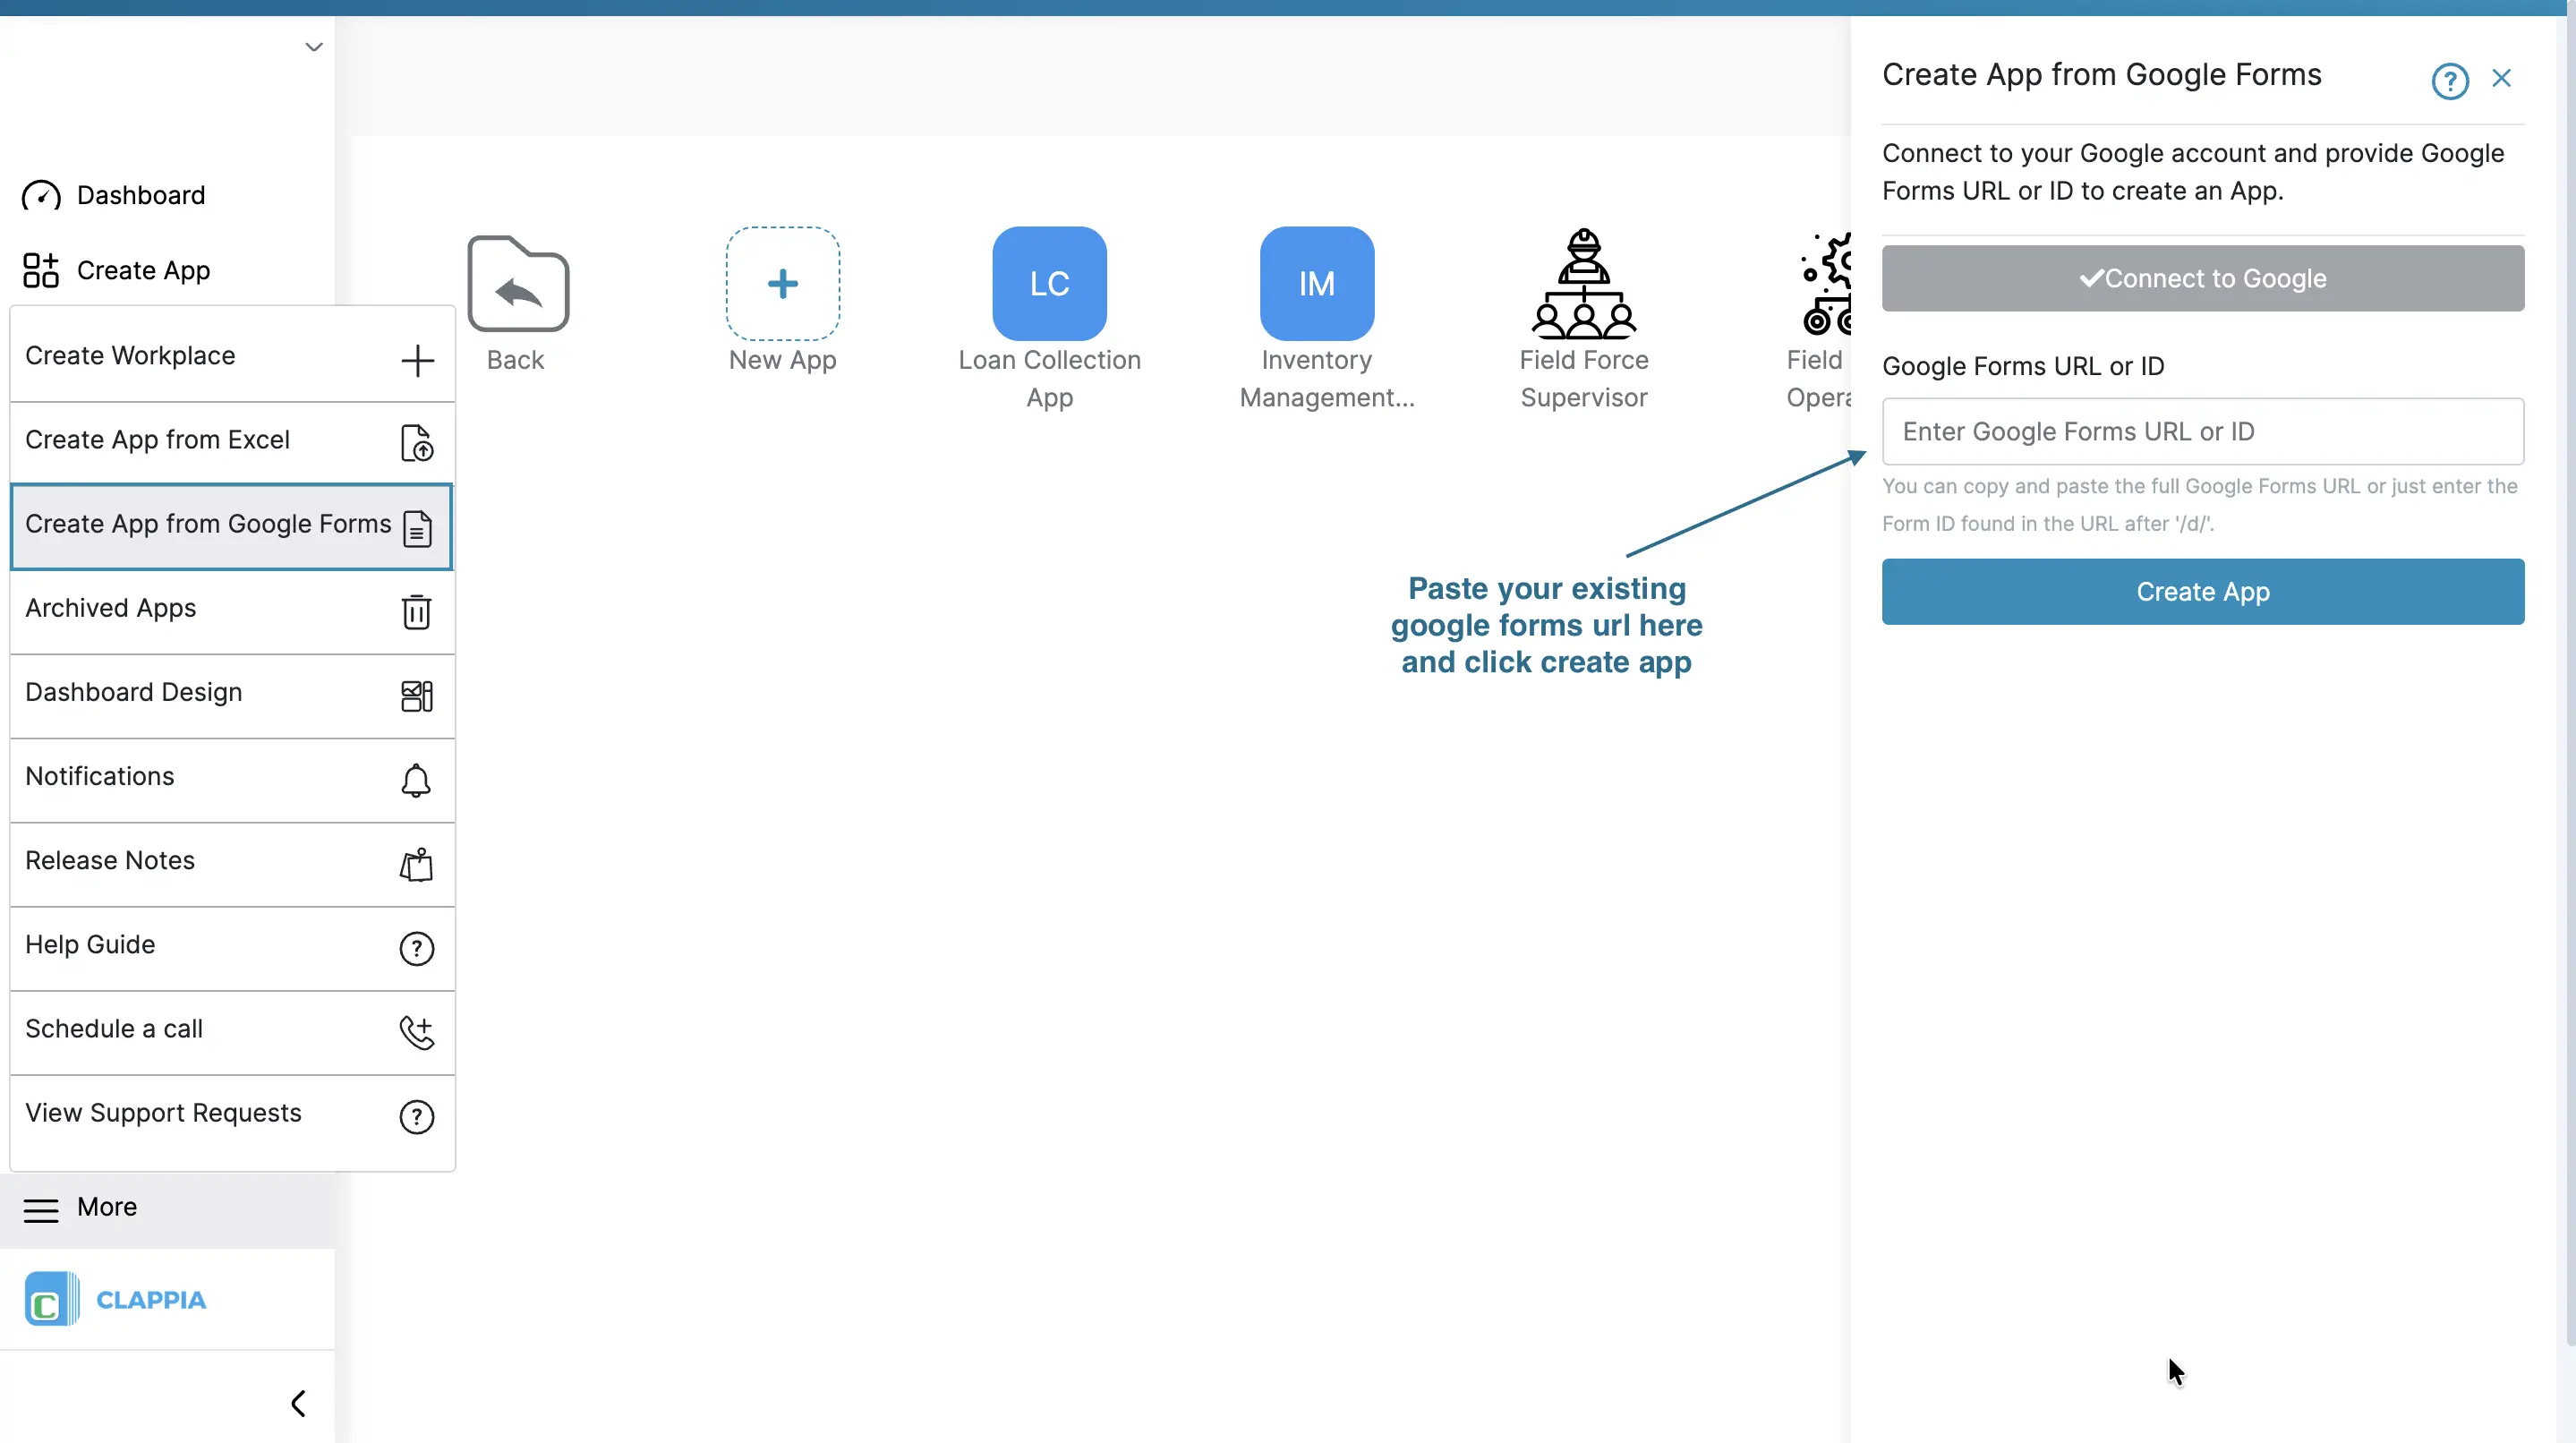
Task: Select Create App from Google Forms
Action: (x=232, y=527)
